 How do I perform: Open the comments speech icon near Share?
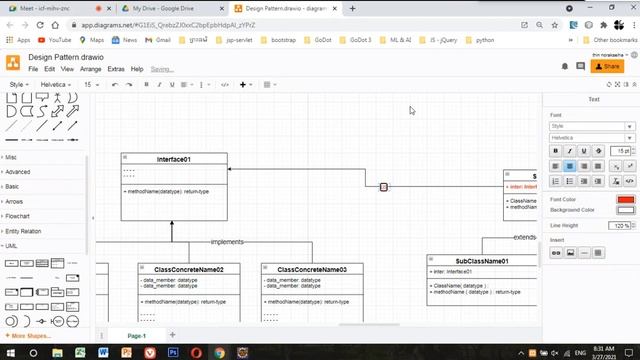pyautogui.click(x=580, y=66)
